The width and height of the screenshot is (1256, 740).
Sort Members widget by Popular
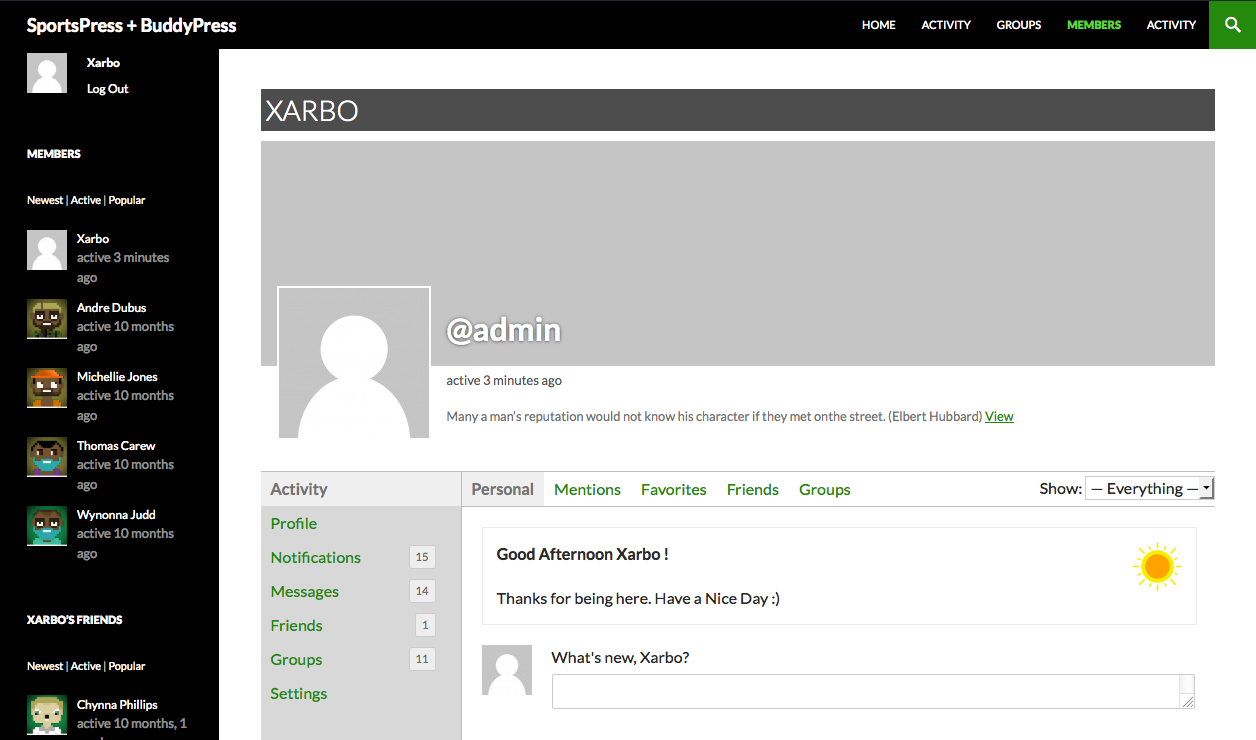click(127, 200)
